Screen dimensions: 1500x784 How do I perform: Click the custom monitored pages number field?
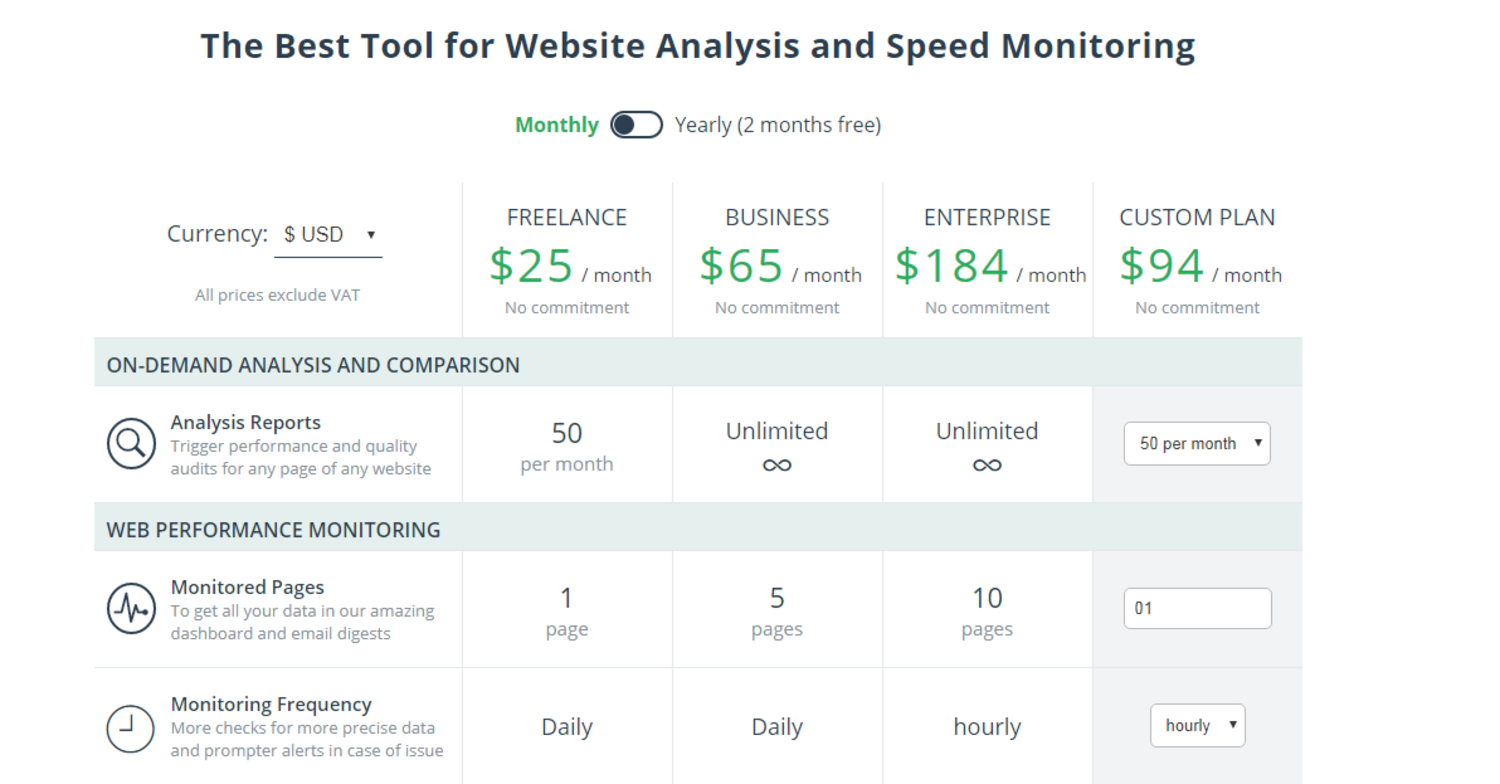pyautogui.click(x=1197, y=608)
